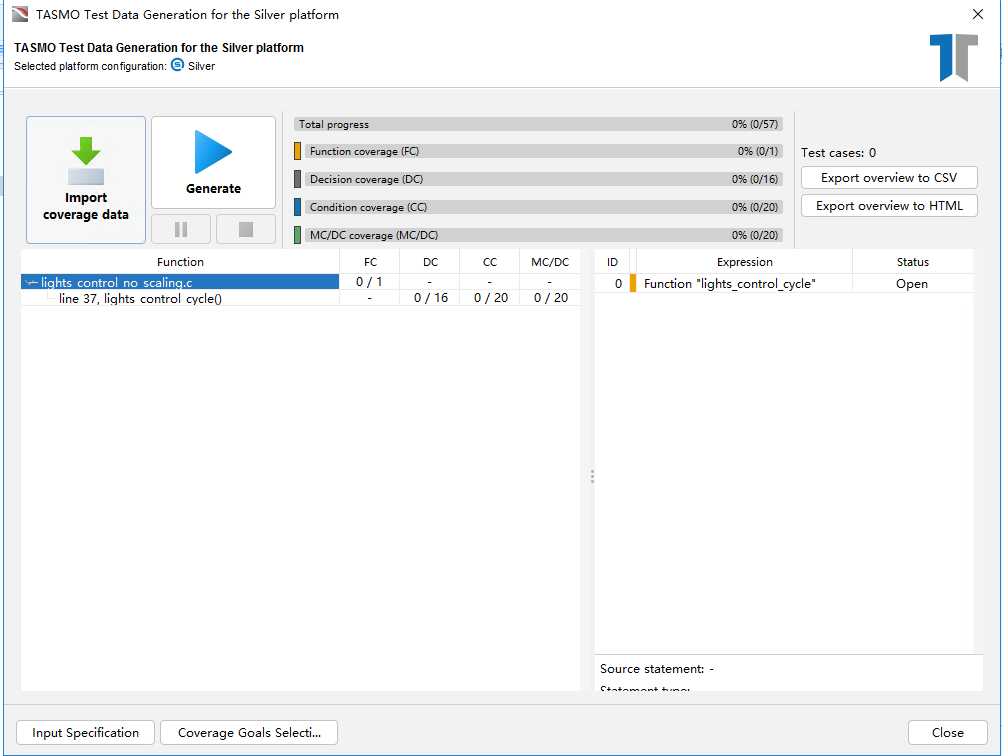
Task: Open Coverage Goals Selection button
Action: pos(249,732)
